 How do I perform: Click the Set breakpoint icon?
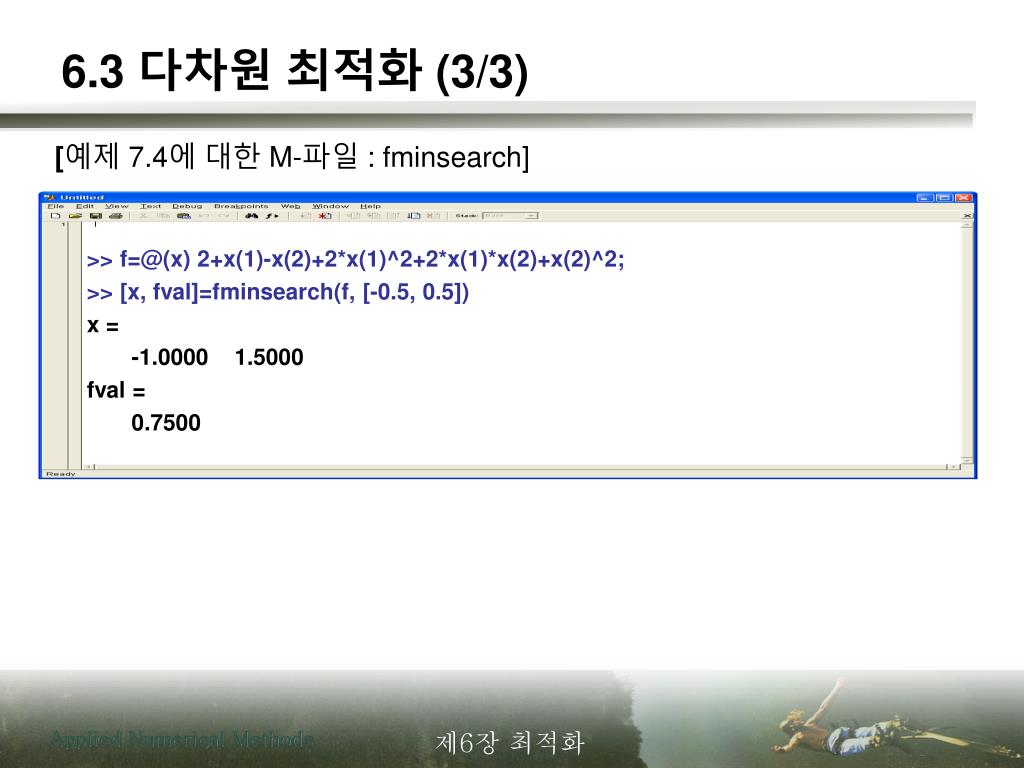tap(305, 216)
